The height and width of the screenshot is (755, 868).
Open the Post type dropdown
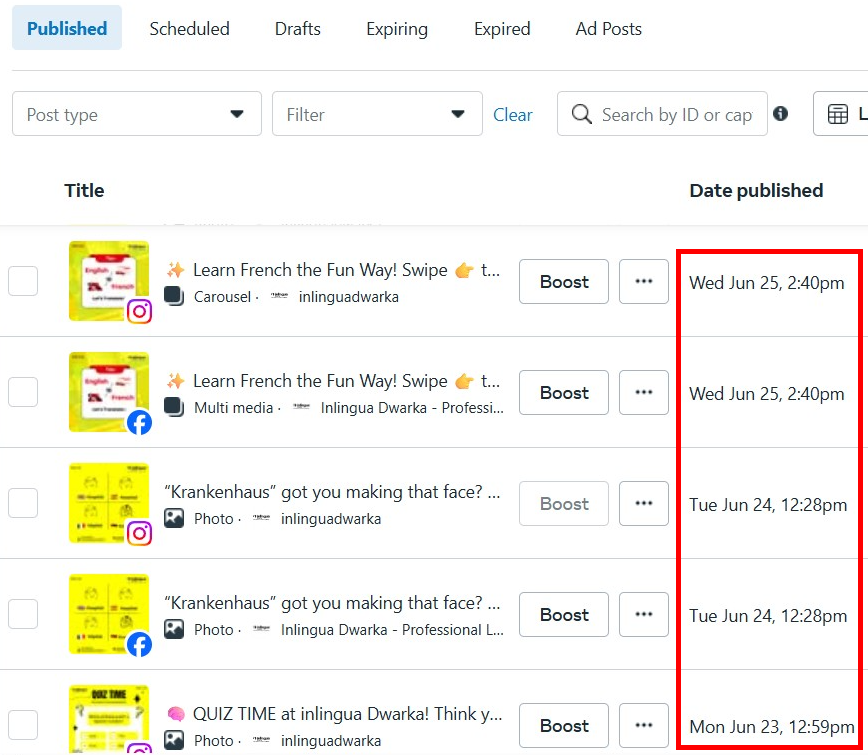click(x=137, y=114)
